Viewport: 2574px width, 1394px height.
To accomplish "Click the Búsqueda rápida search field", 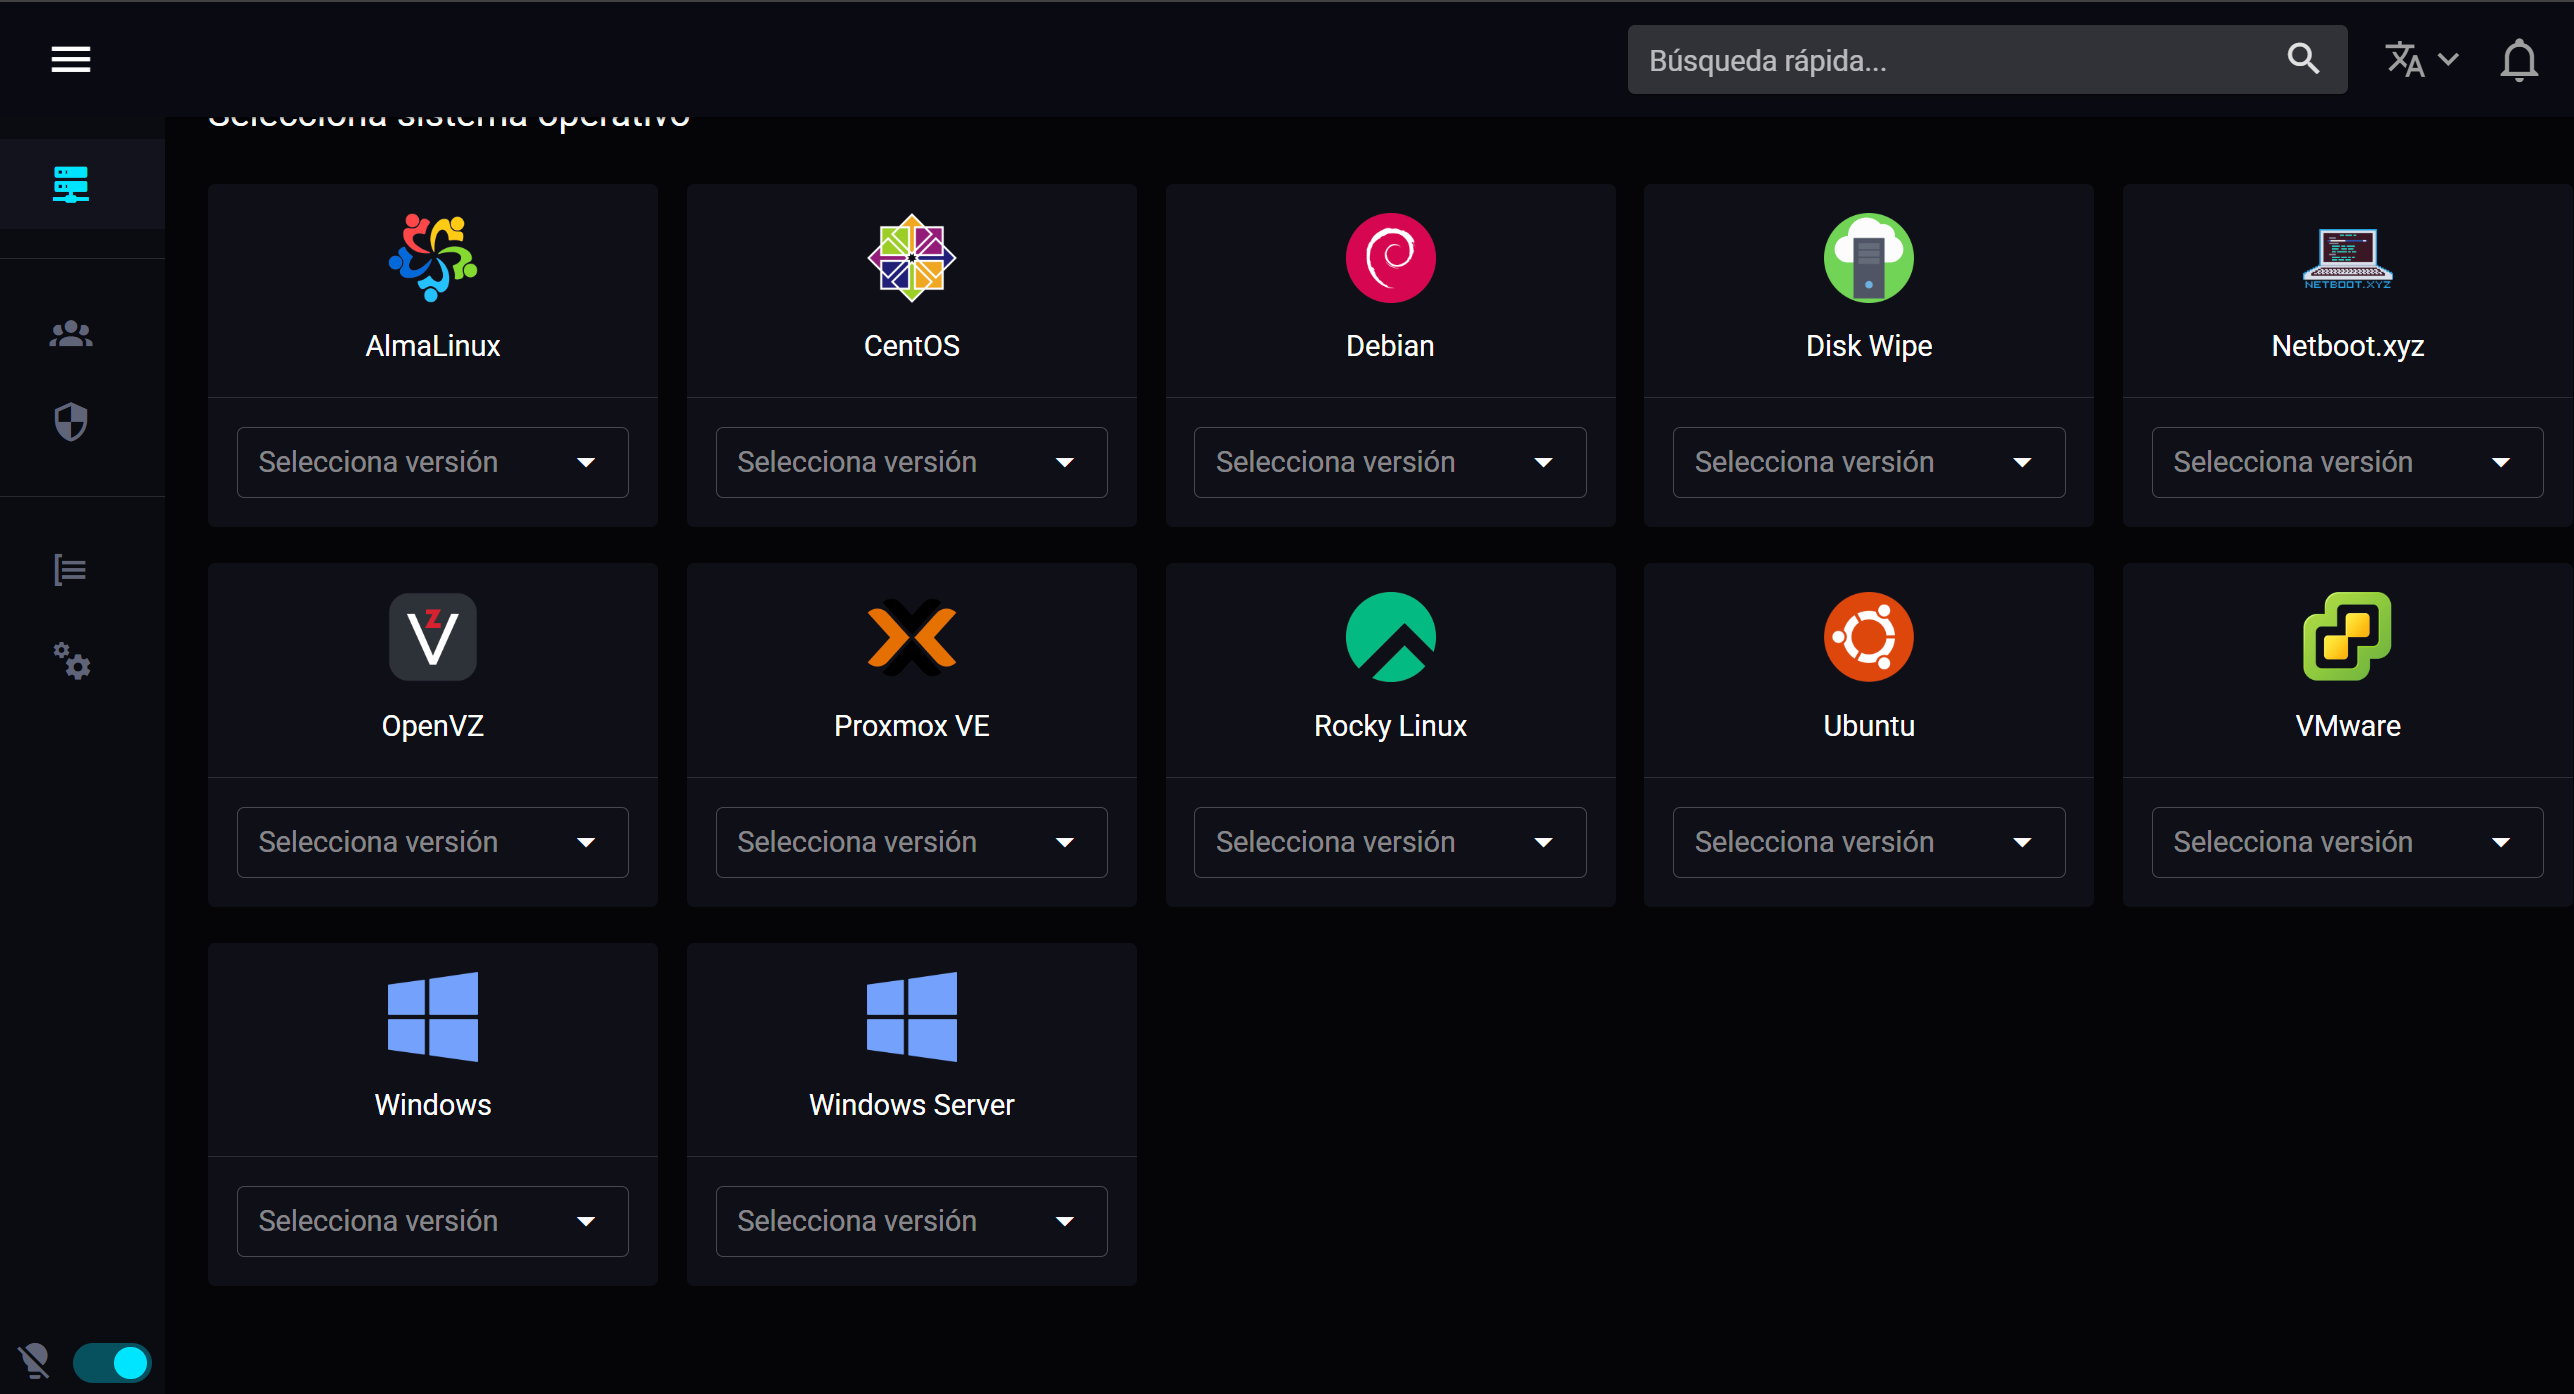I will click(1987, 60).
